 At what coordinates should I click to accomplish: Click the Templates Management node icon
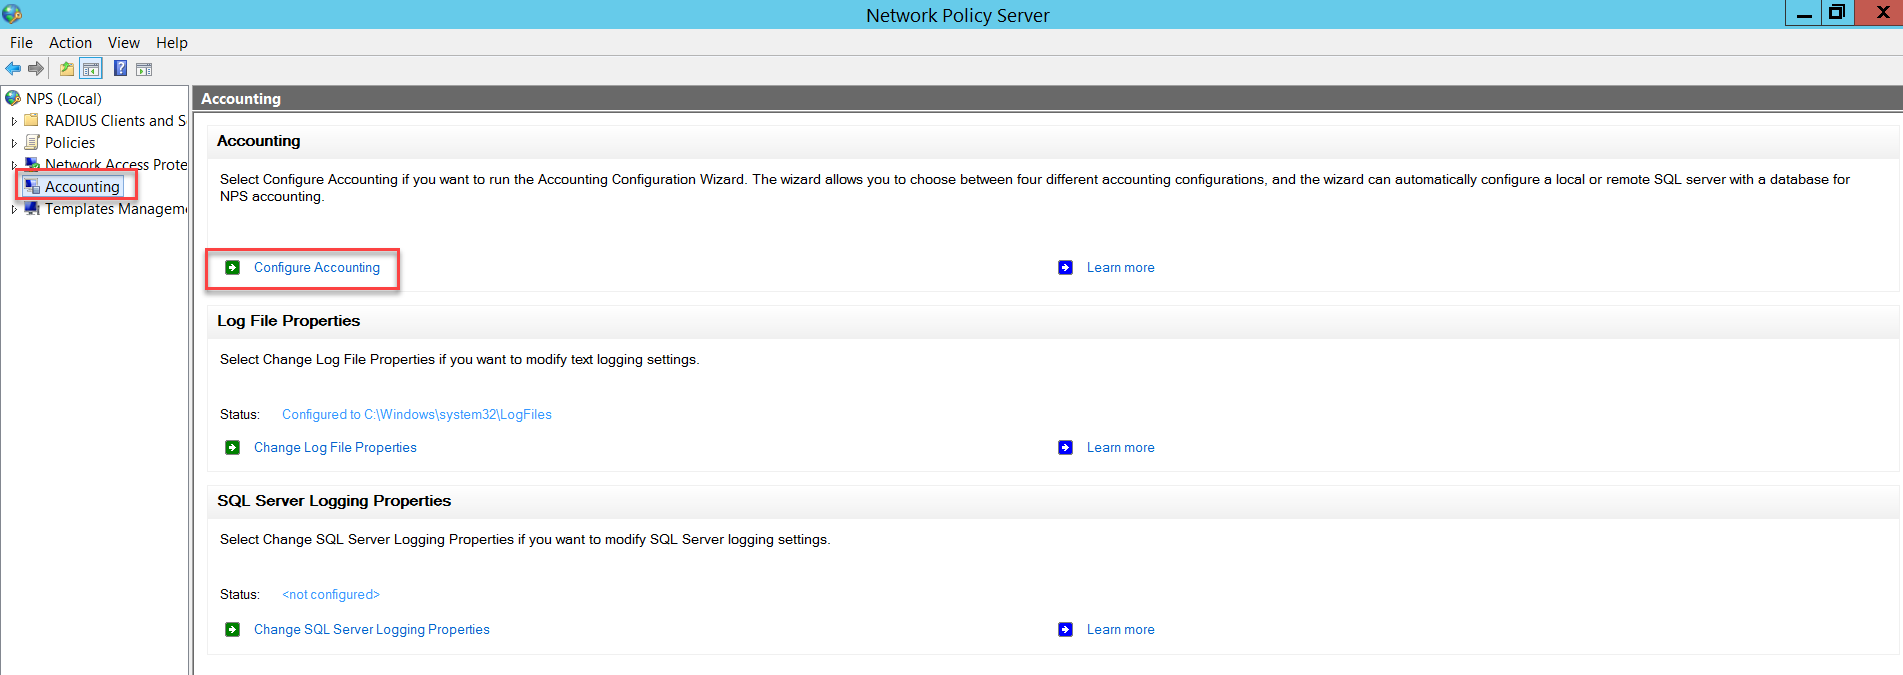point(32,208)
